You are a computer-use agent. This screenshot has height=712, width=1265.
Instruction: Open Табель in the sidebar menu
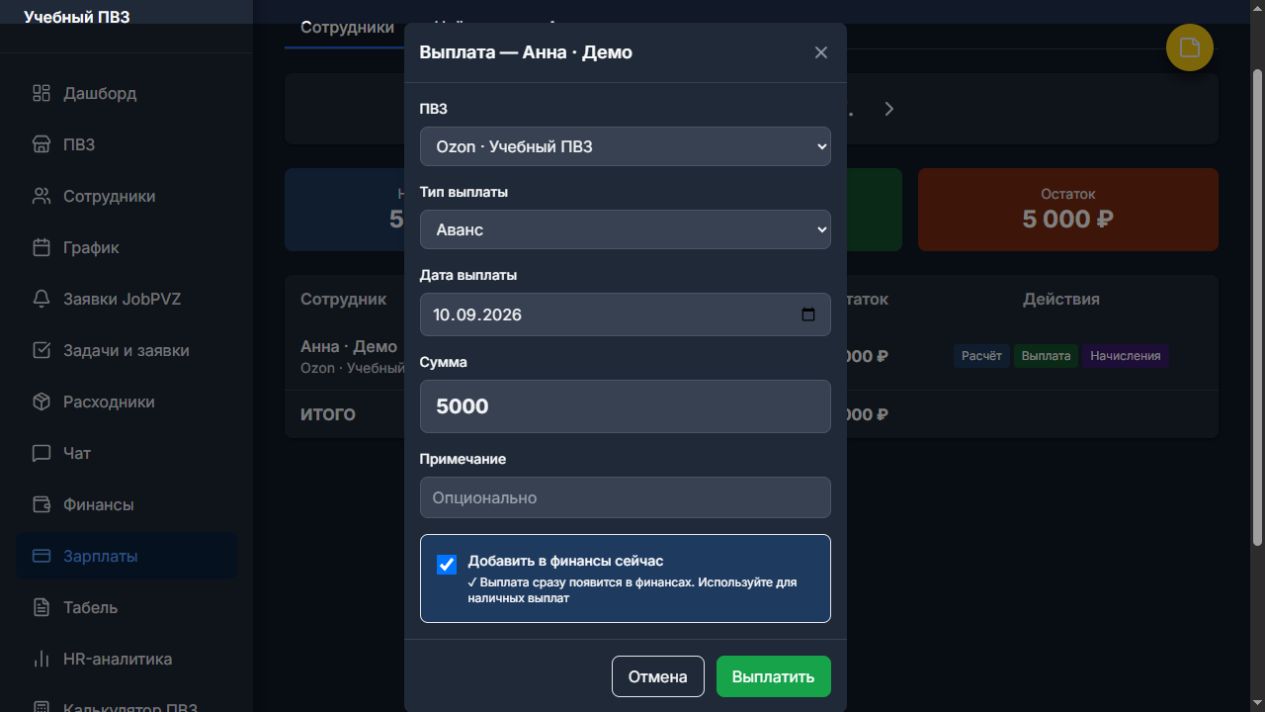pos(126,607)
